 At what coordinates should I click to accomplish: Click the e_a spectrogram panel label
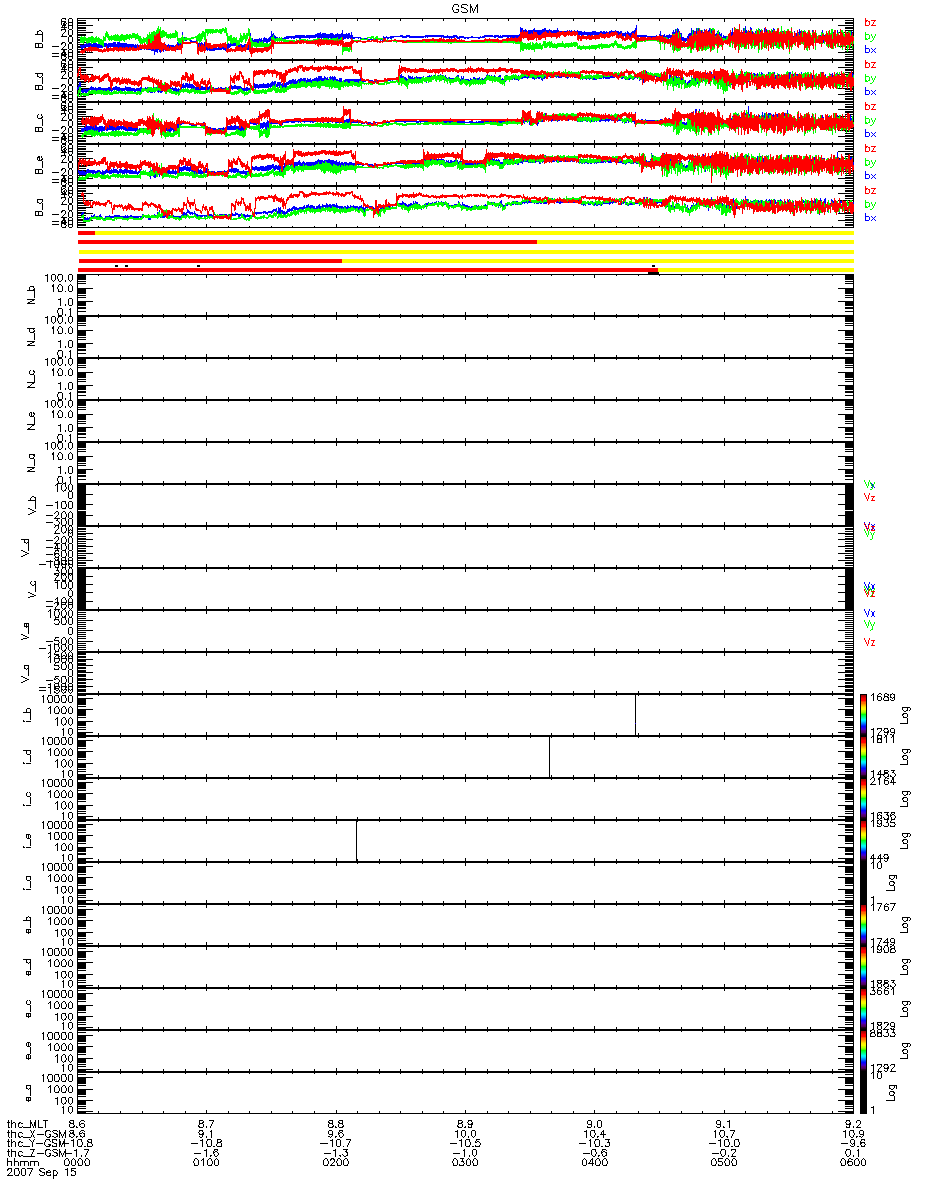click(31, 1093)
